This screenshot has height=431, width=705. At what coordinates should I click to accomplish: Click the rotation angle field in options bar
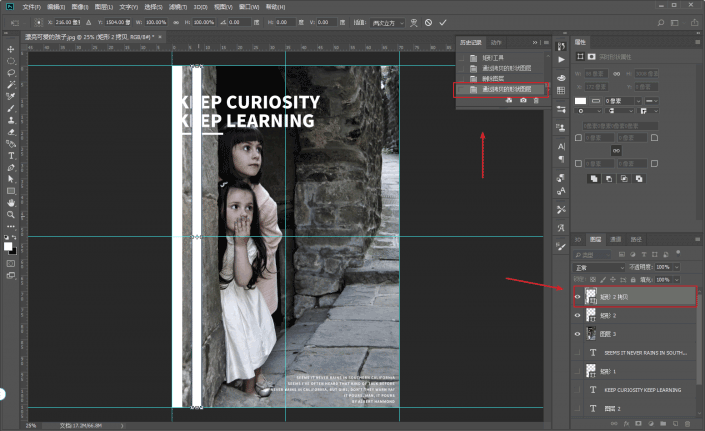click(239, 22)
